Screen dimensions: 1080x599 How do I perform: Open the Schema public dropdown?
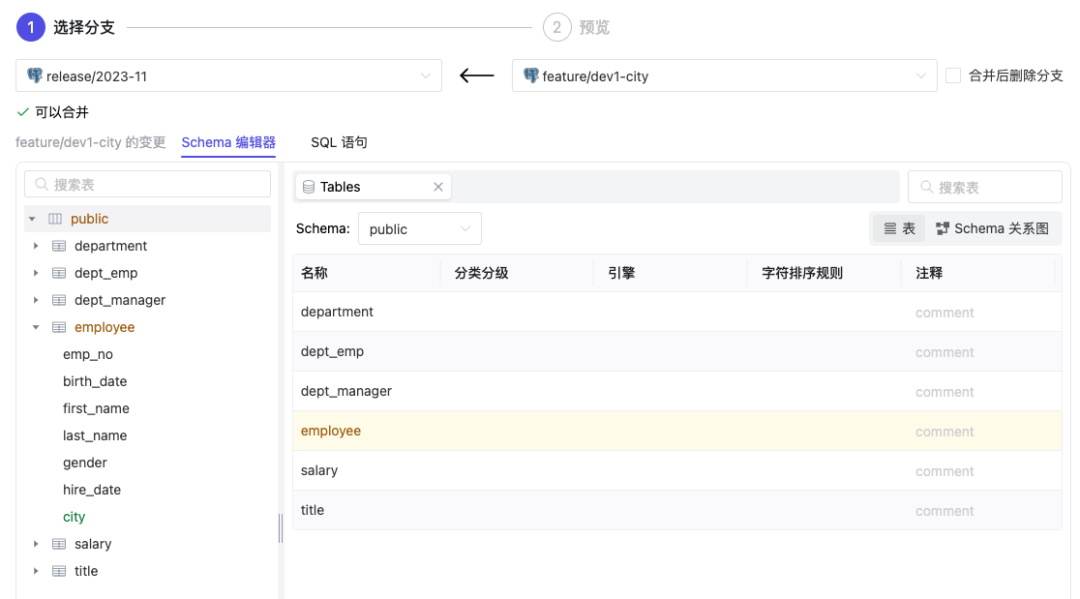pyautogui.click(x=419, y=229)
